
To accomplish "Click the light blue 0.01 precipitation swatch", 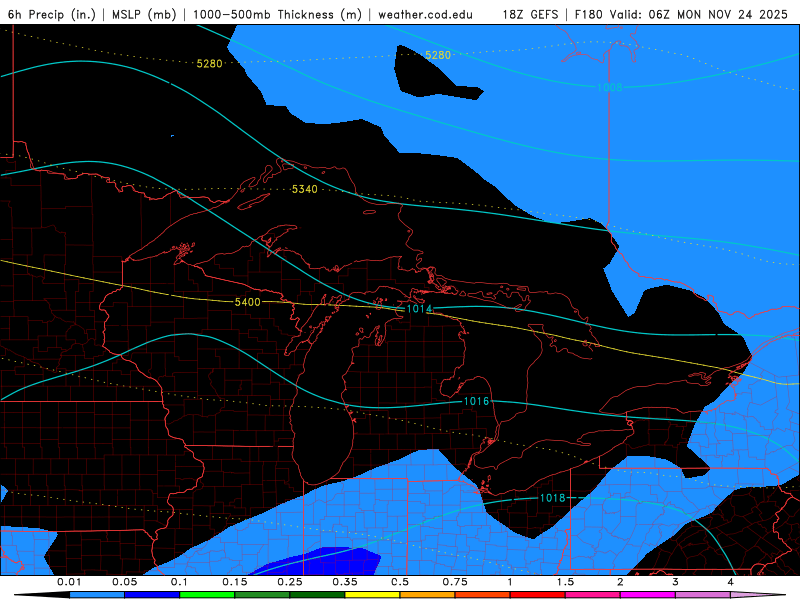I will click(97, 595).
